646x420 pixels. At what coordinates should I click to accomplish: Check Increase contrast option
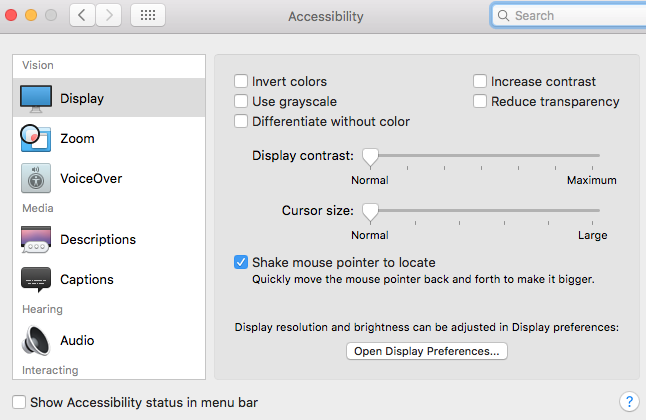(x=481, y=81)
